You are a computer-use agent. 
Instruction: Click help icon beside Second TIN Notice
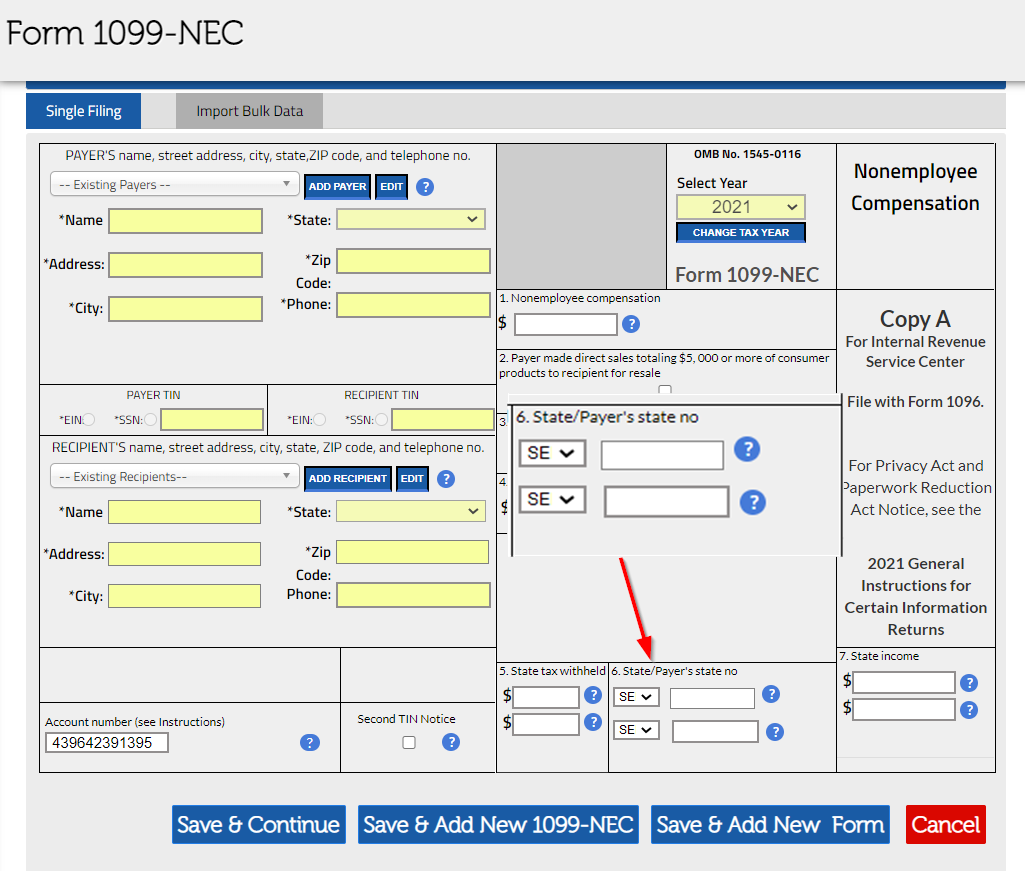451,742
